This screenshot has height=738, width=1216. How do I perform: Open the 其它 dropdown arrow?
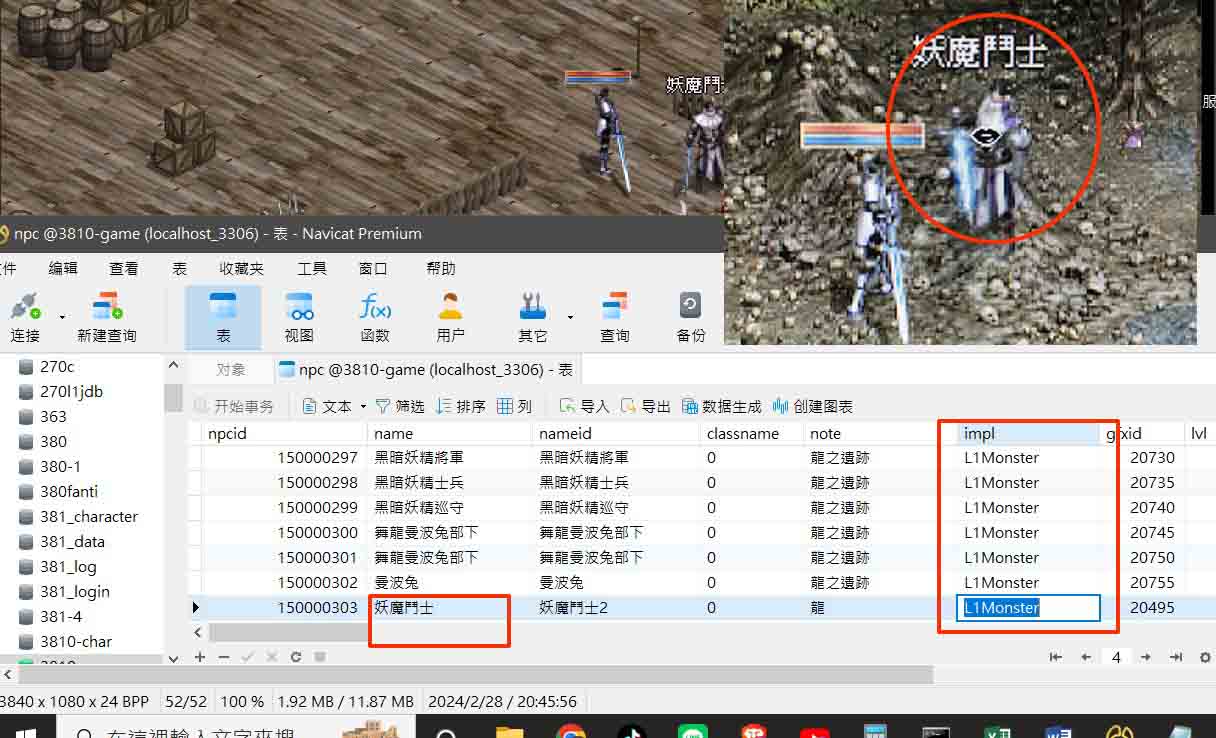pyautogui.click(x=570, y=317)
